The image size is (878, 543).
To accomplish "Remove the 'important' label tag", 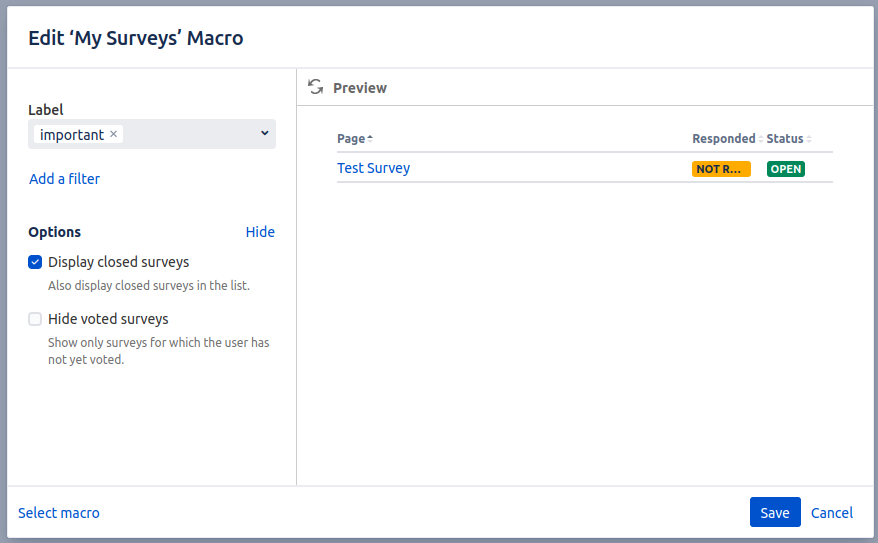I will [114, 134].
